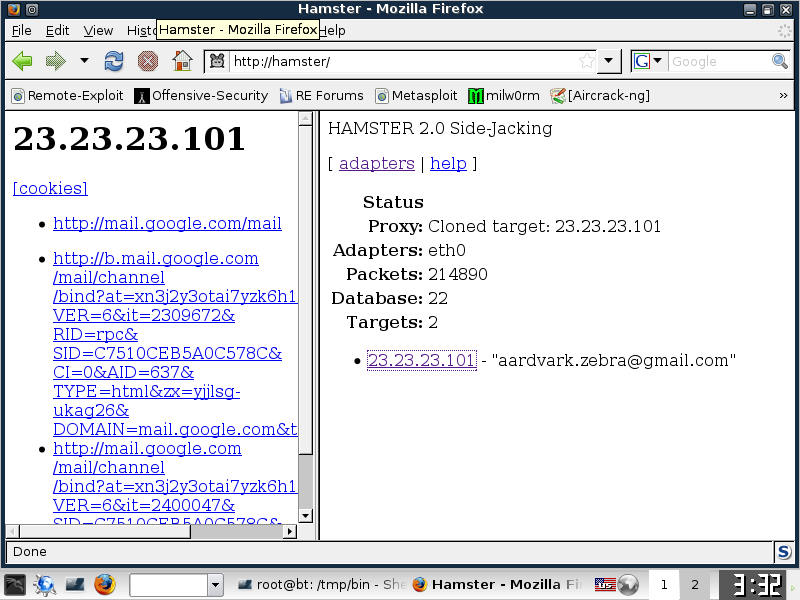Launch the Konqueror icon in taskbar

point(45,584)
